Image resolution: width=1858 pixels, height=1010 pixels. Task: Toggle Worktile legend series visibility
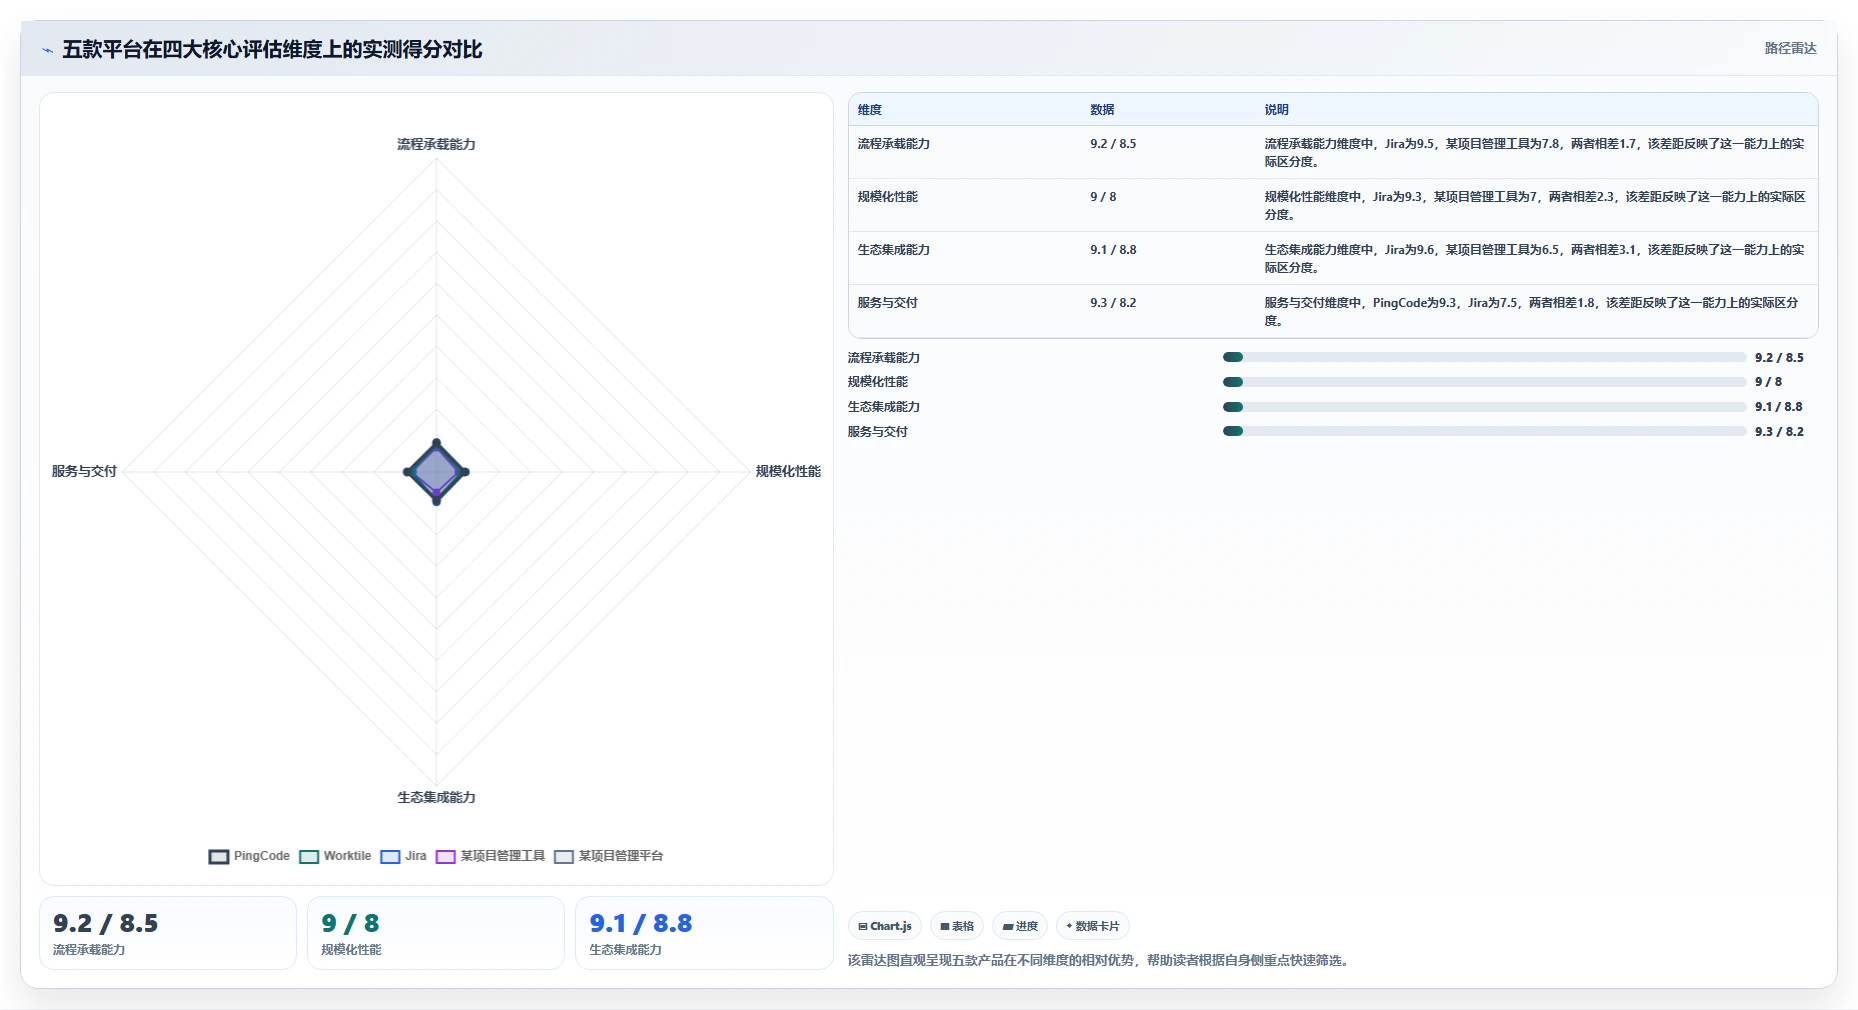335,856
